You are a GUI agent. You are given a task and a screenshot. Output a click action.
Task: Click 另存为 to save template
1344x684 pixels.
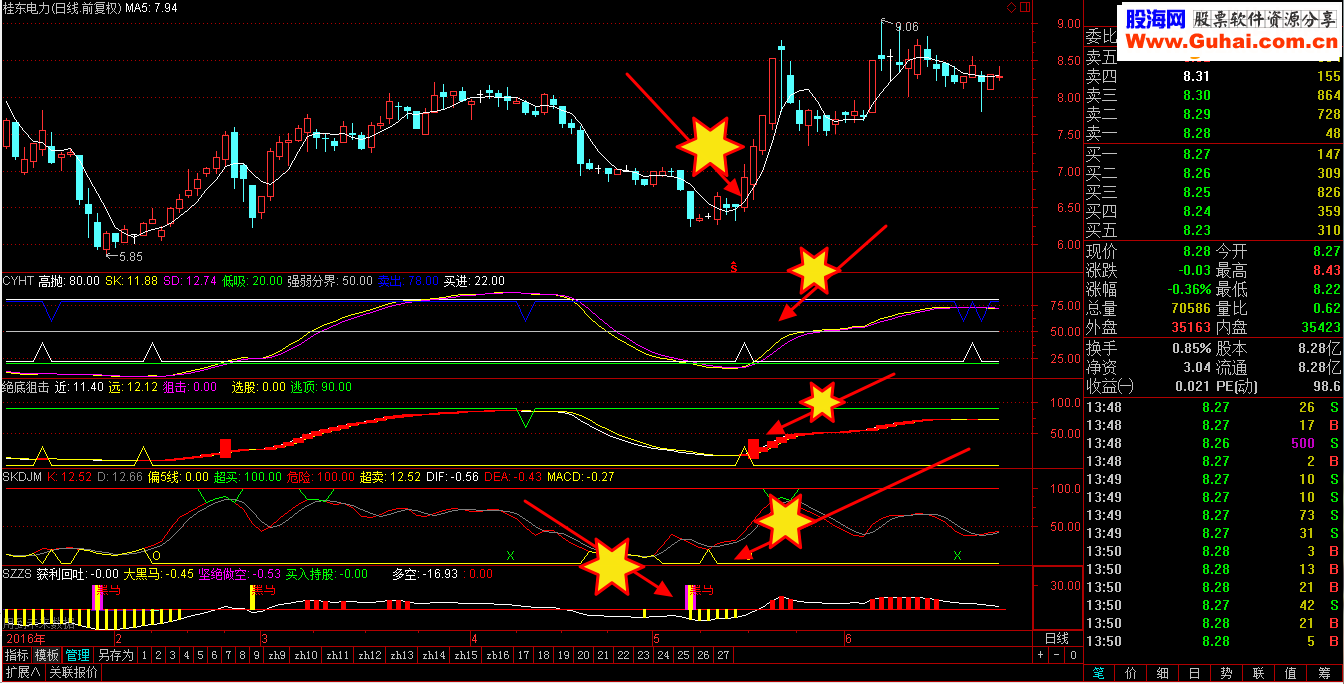[115, 655]
